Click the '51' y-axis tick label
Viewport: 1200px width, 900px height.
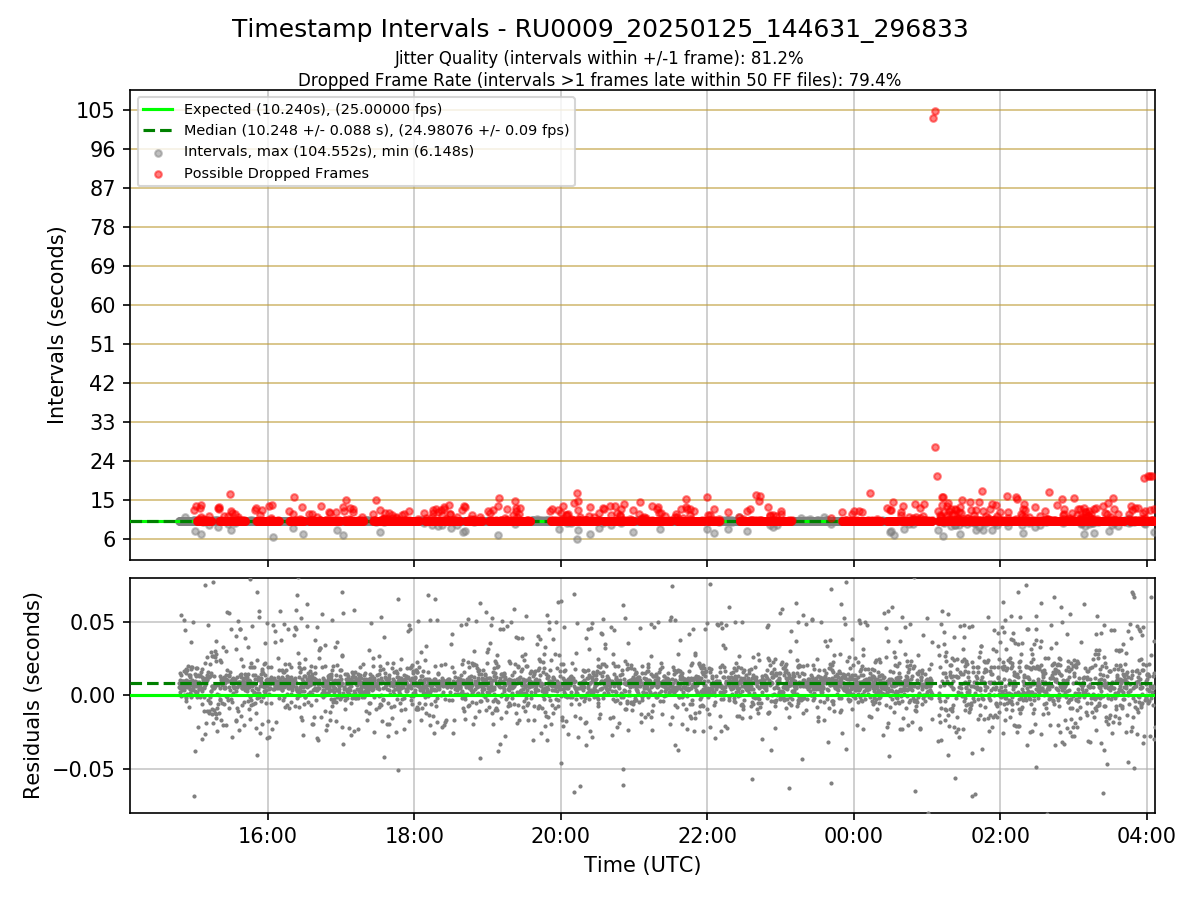(x=104, y=344)
